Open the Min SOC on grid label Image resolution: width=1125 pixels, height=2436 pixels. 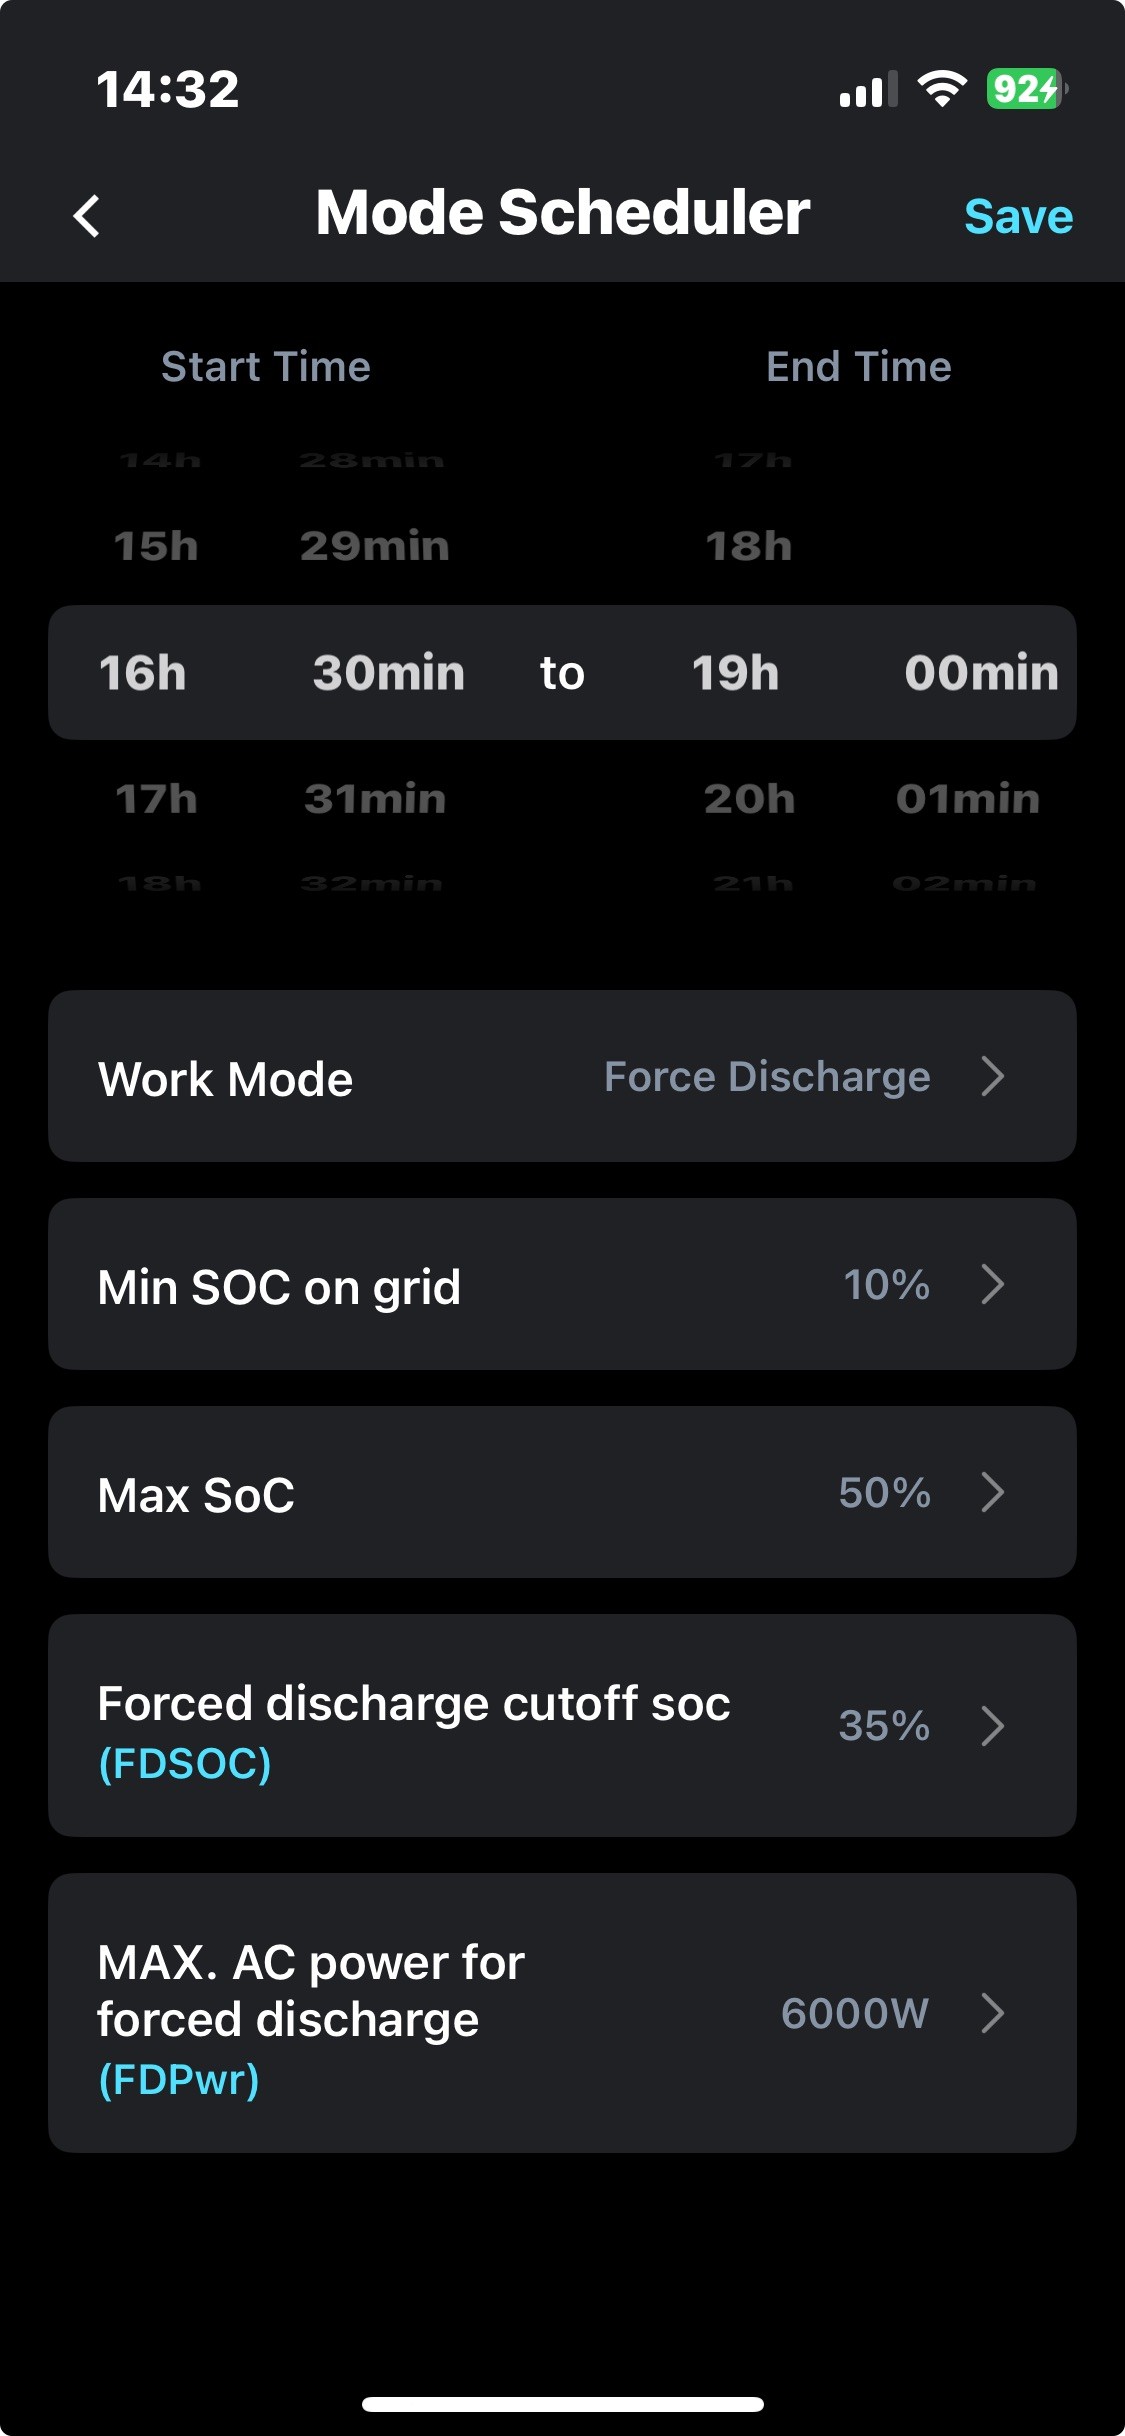279,1287
